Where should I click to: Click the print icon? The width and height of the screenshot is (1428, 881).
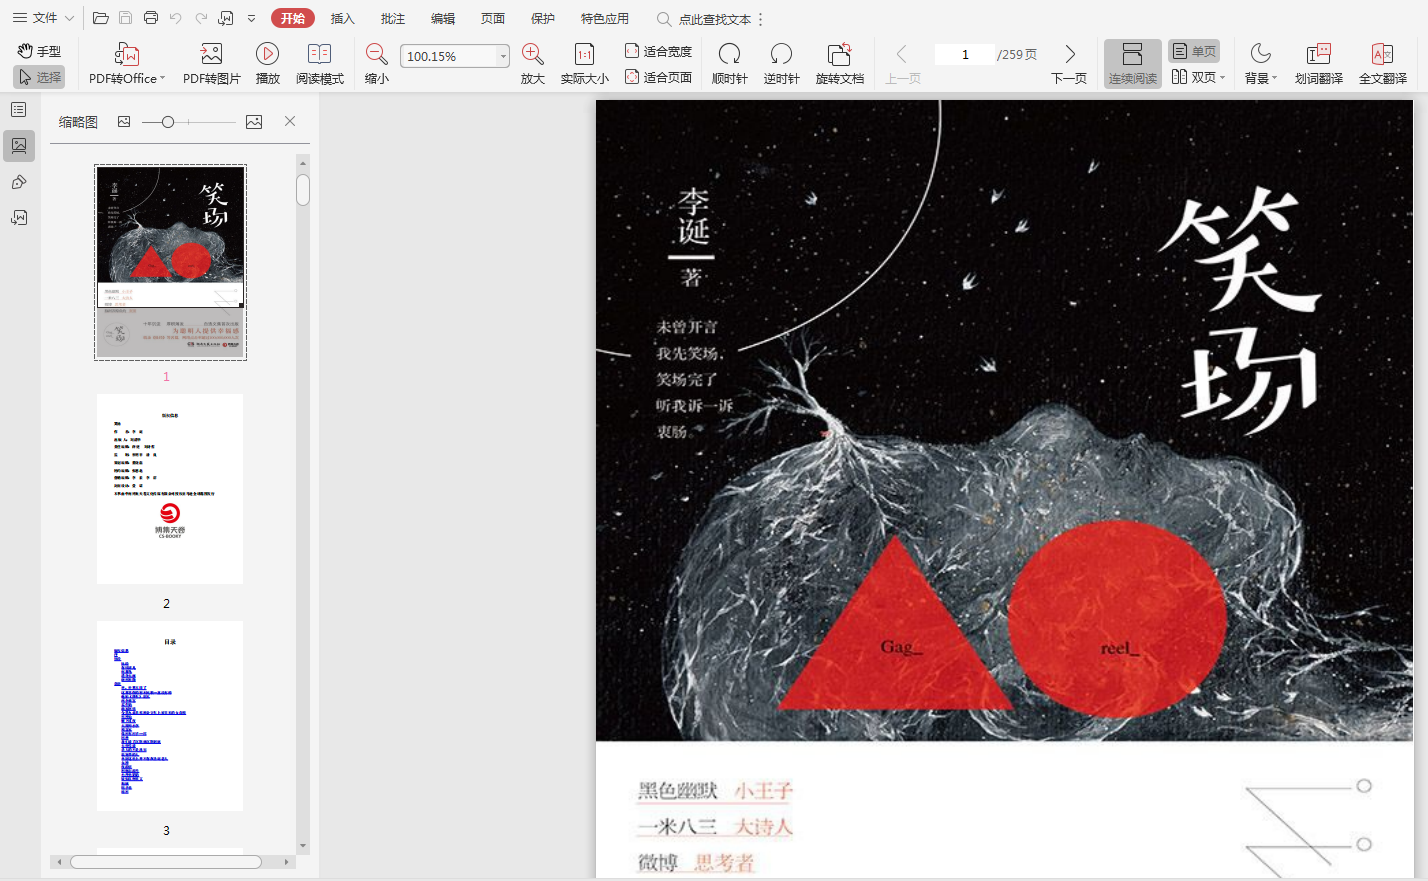click(x=151, y=18)
